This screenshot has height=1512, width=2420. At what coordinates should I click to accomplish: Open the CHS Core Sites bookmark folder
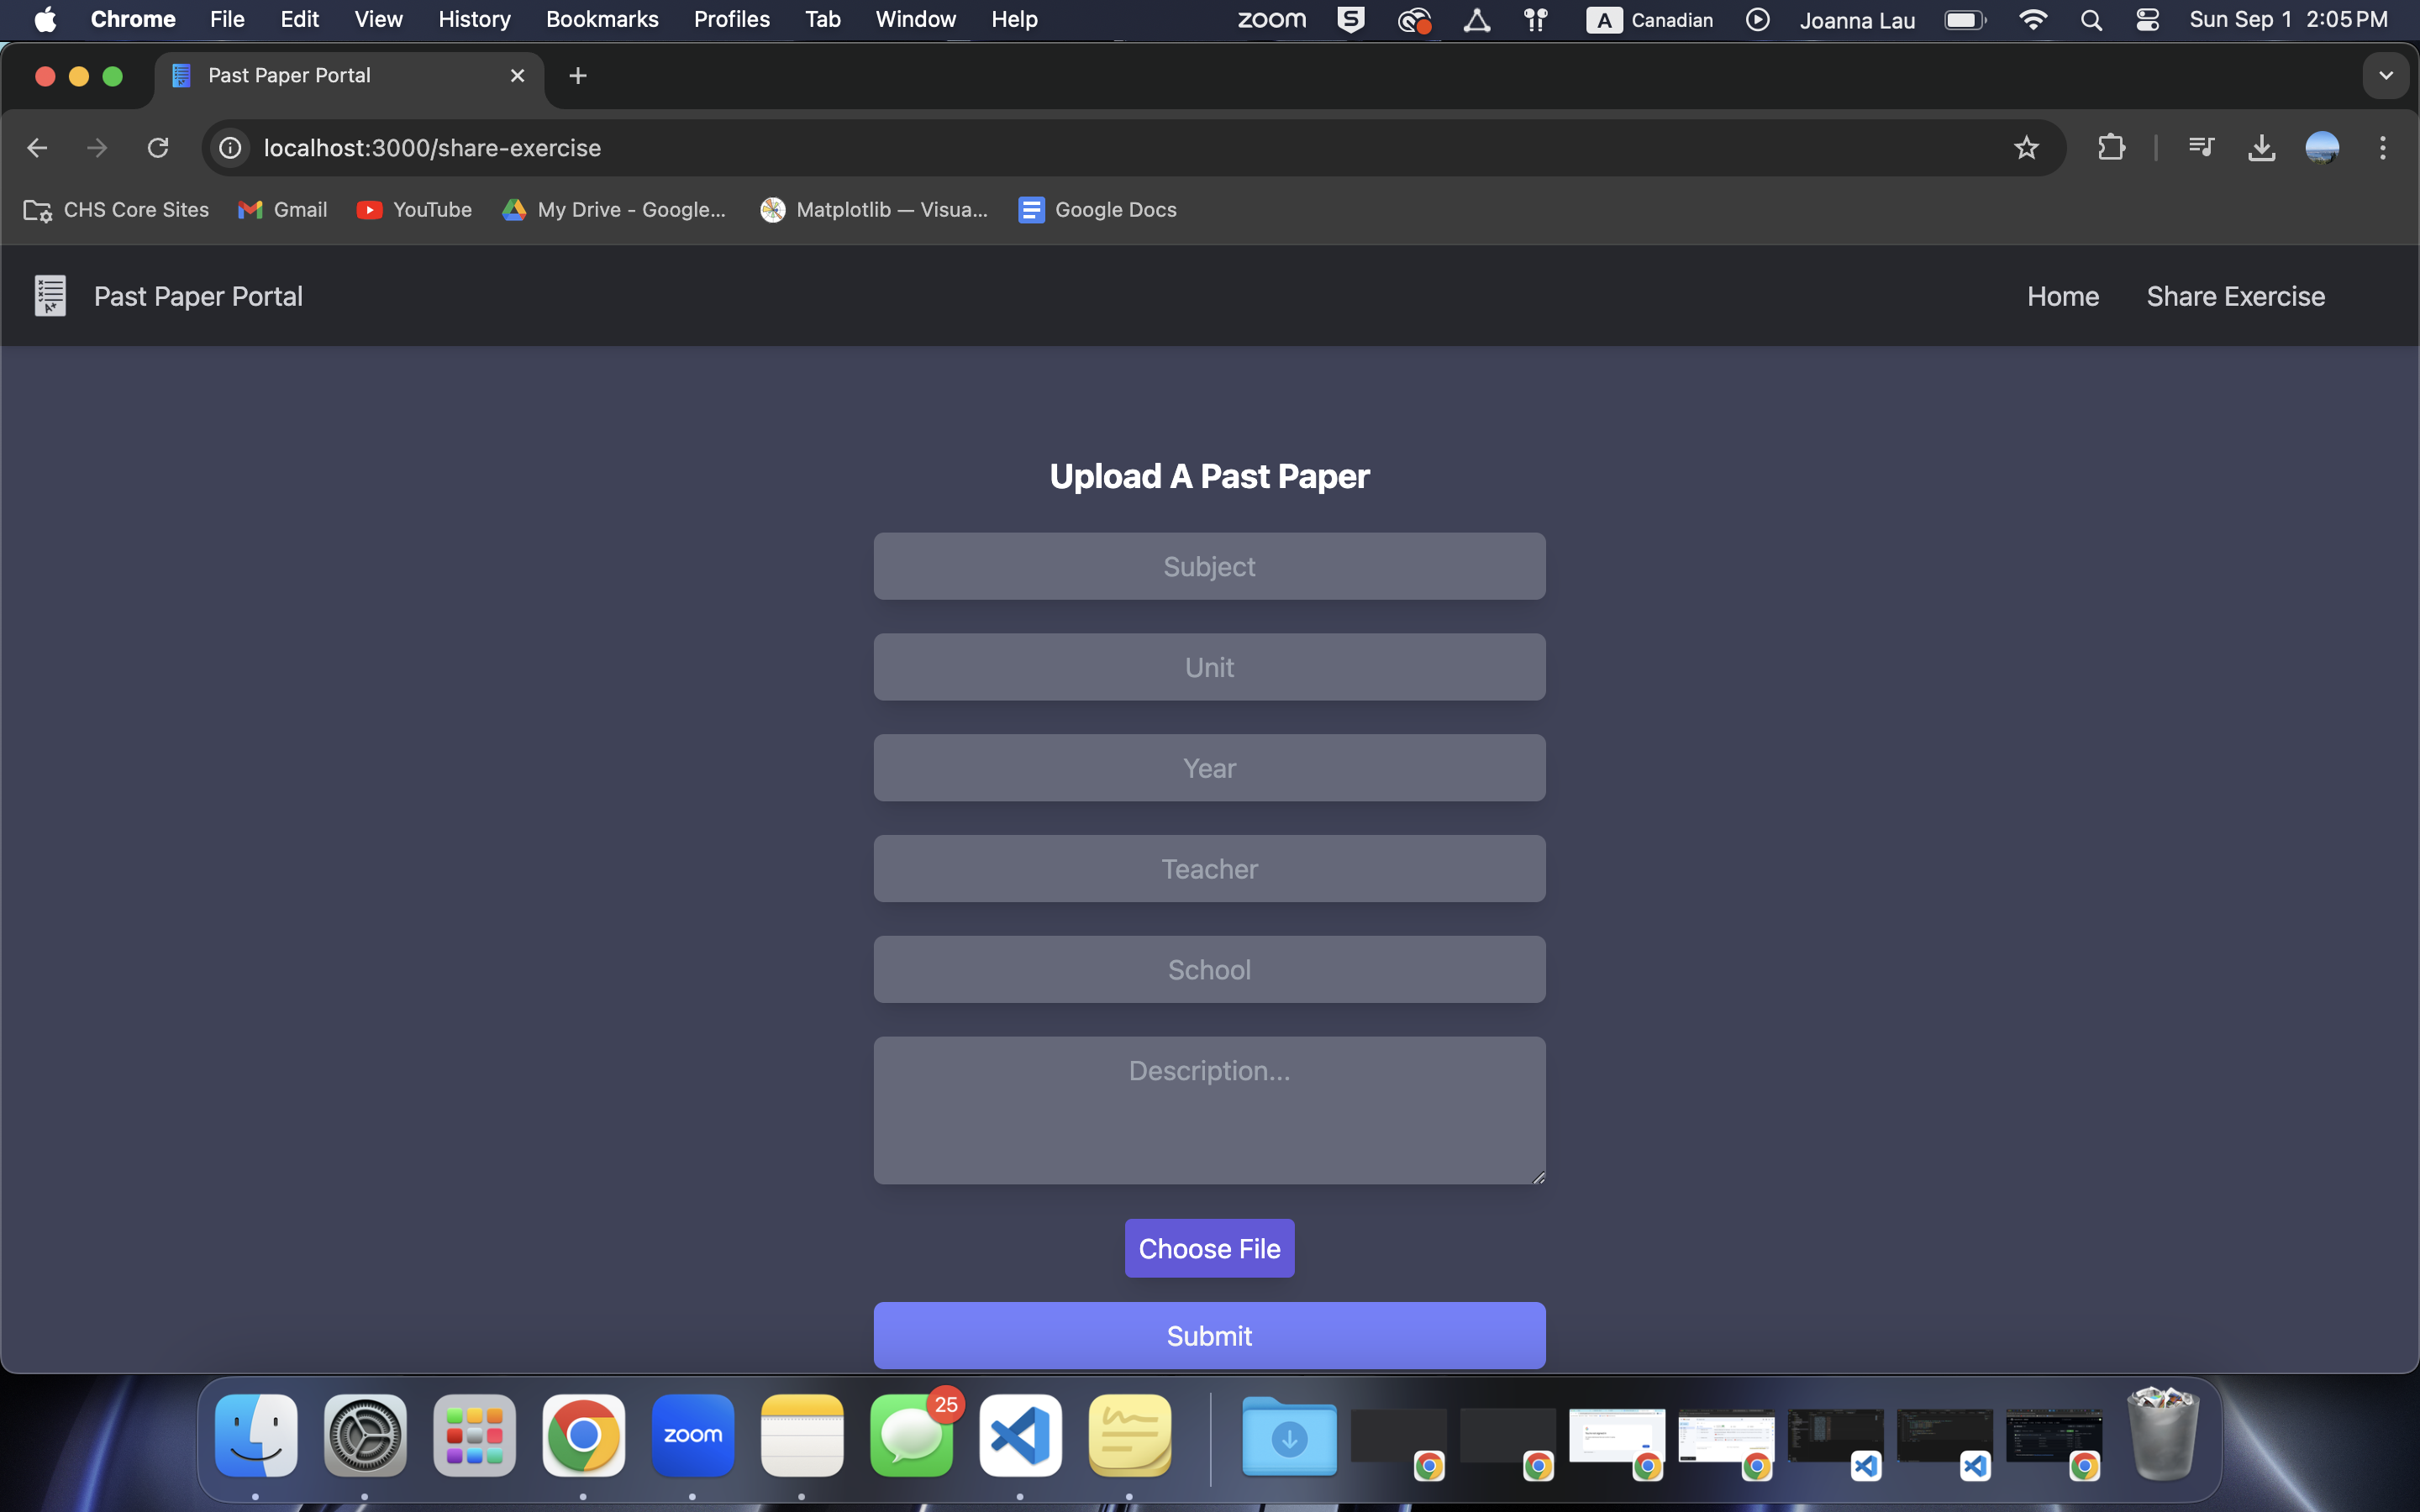click(x=117, y=210)
